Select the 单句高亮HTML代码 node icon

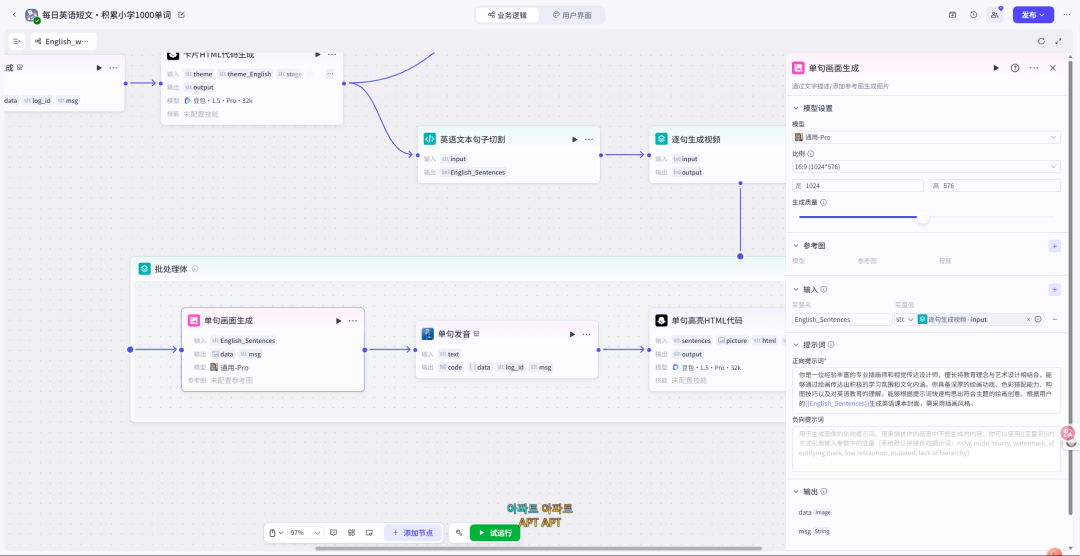click(661, 320)
